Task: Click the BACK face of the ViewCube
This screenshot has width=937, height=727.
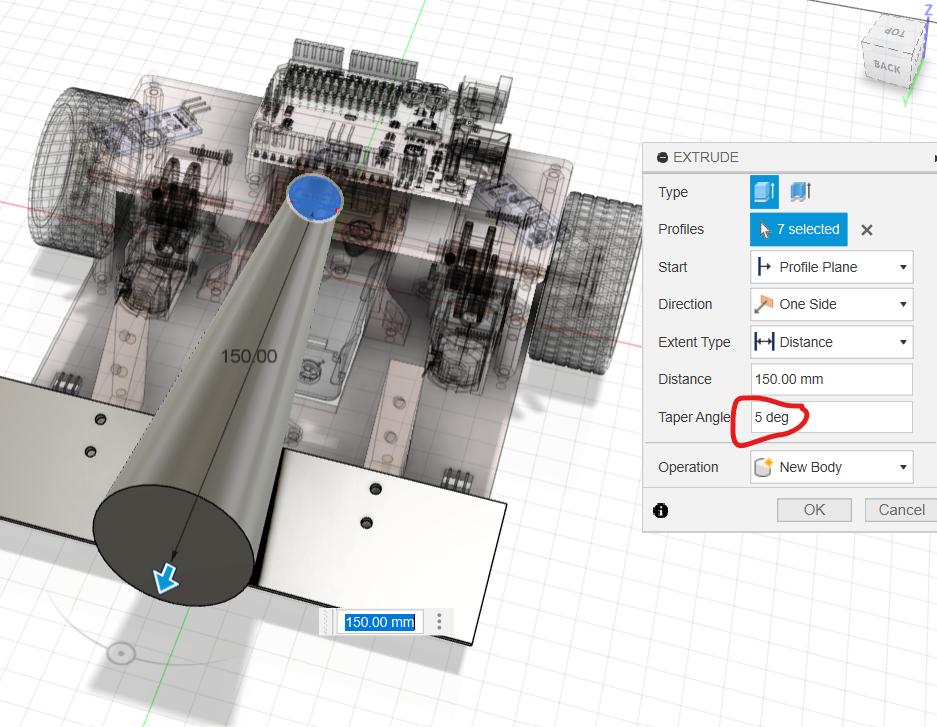Action: tap(887, 68)
